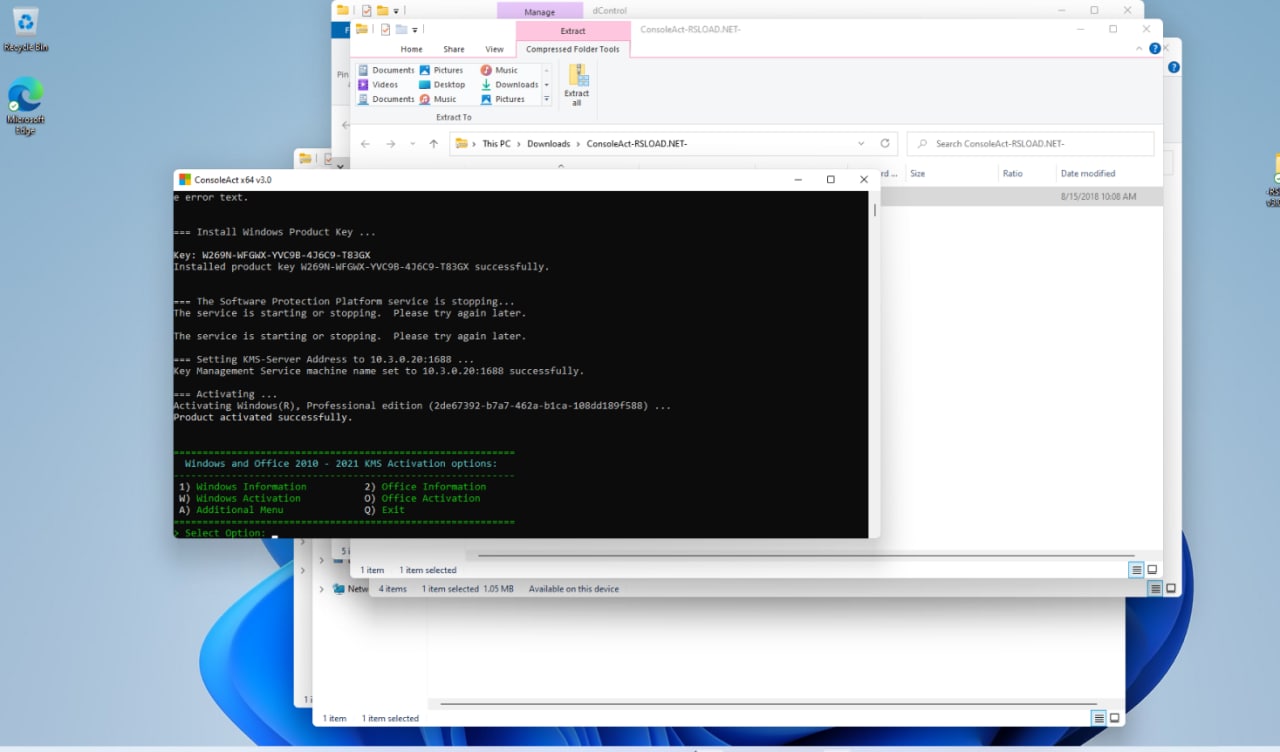Switch ConsoleAct-RSLOAD.NET- window to Details view
This screenshot has width=1280, height=752.
(x=1136, y=570)
